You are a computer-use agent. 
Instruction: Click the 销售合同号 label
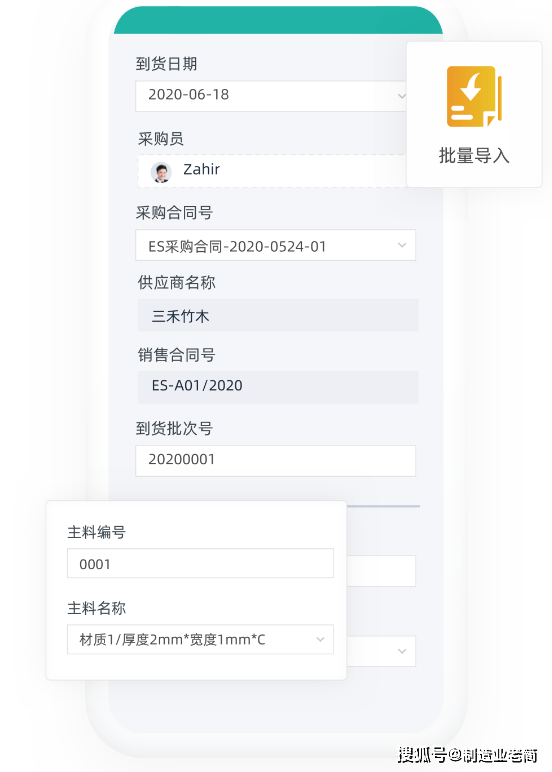point(176,355)
